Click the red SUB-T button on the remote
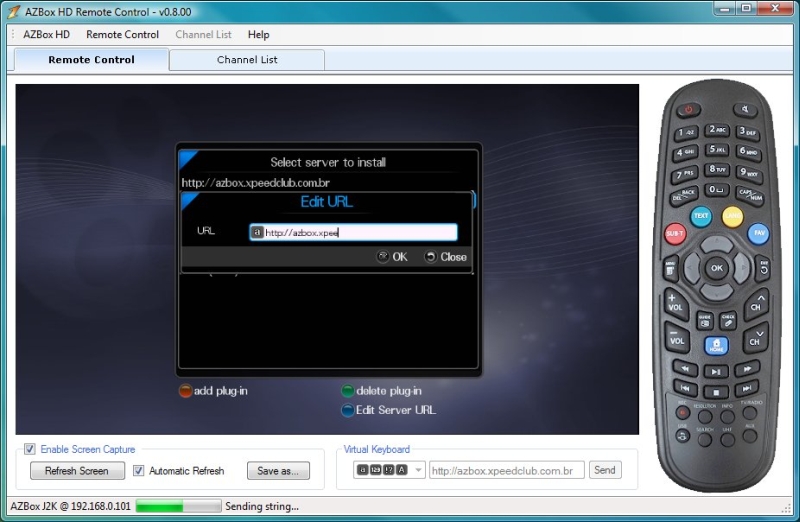 tap(675, 234)
